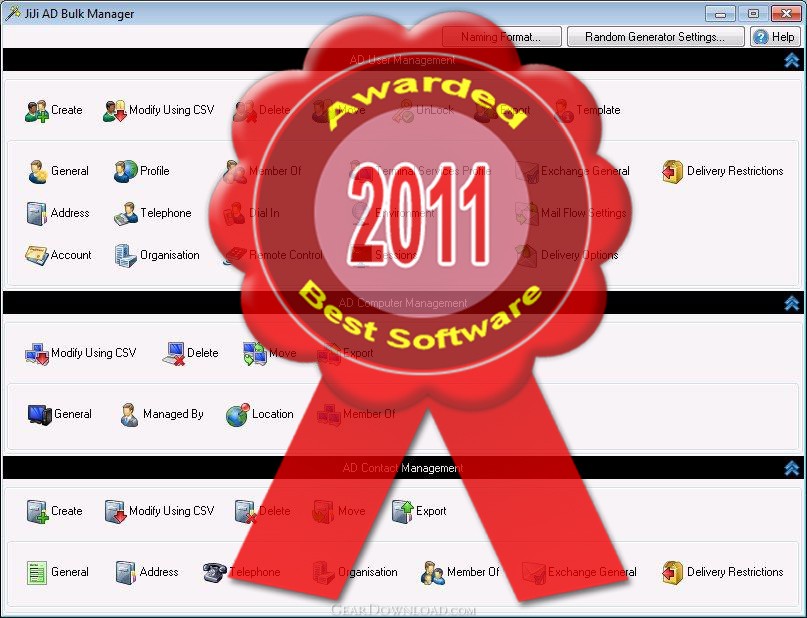Click the user Account icon

click(37, 255)
